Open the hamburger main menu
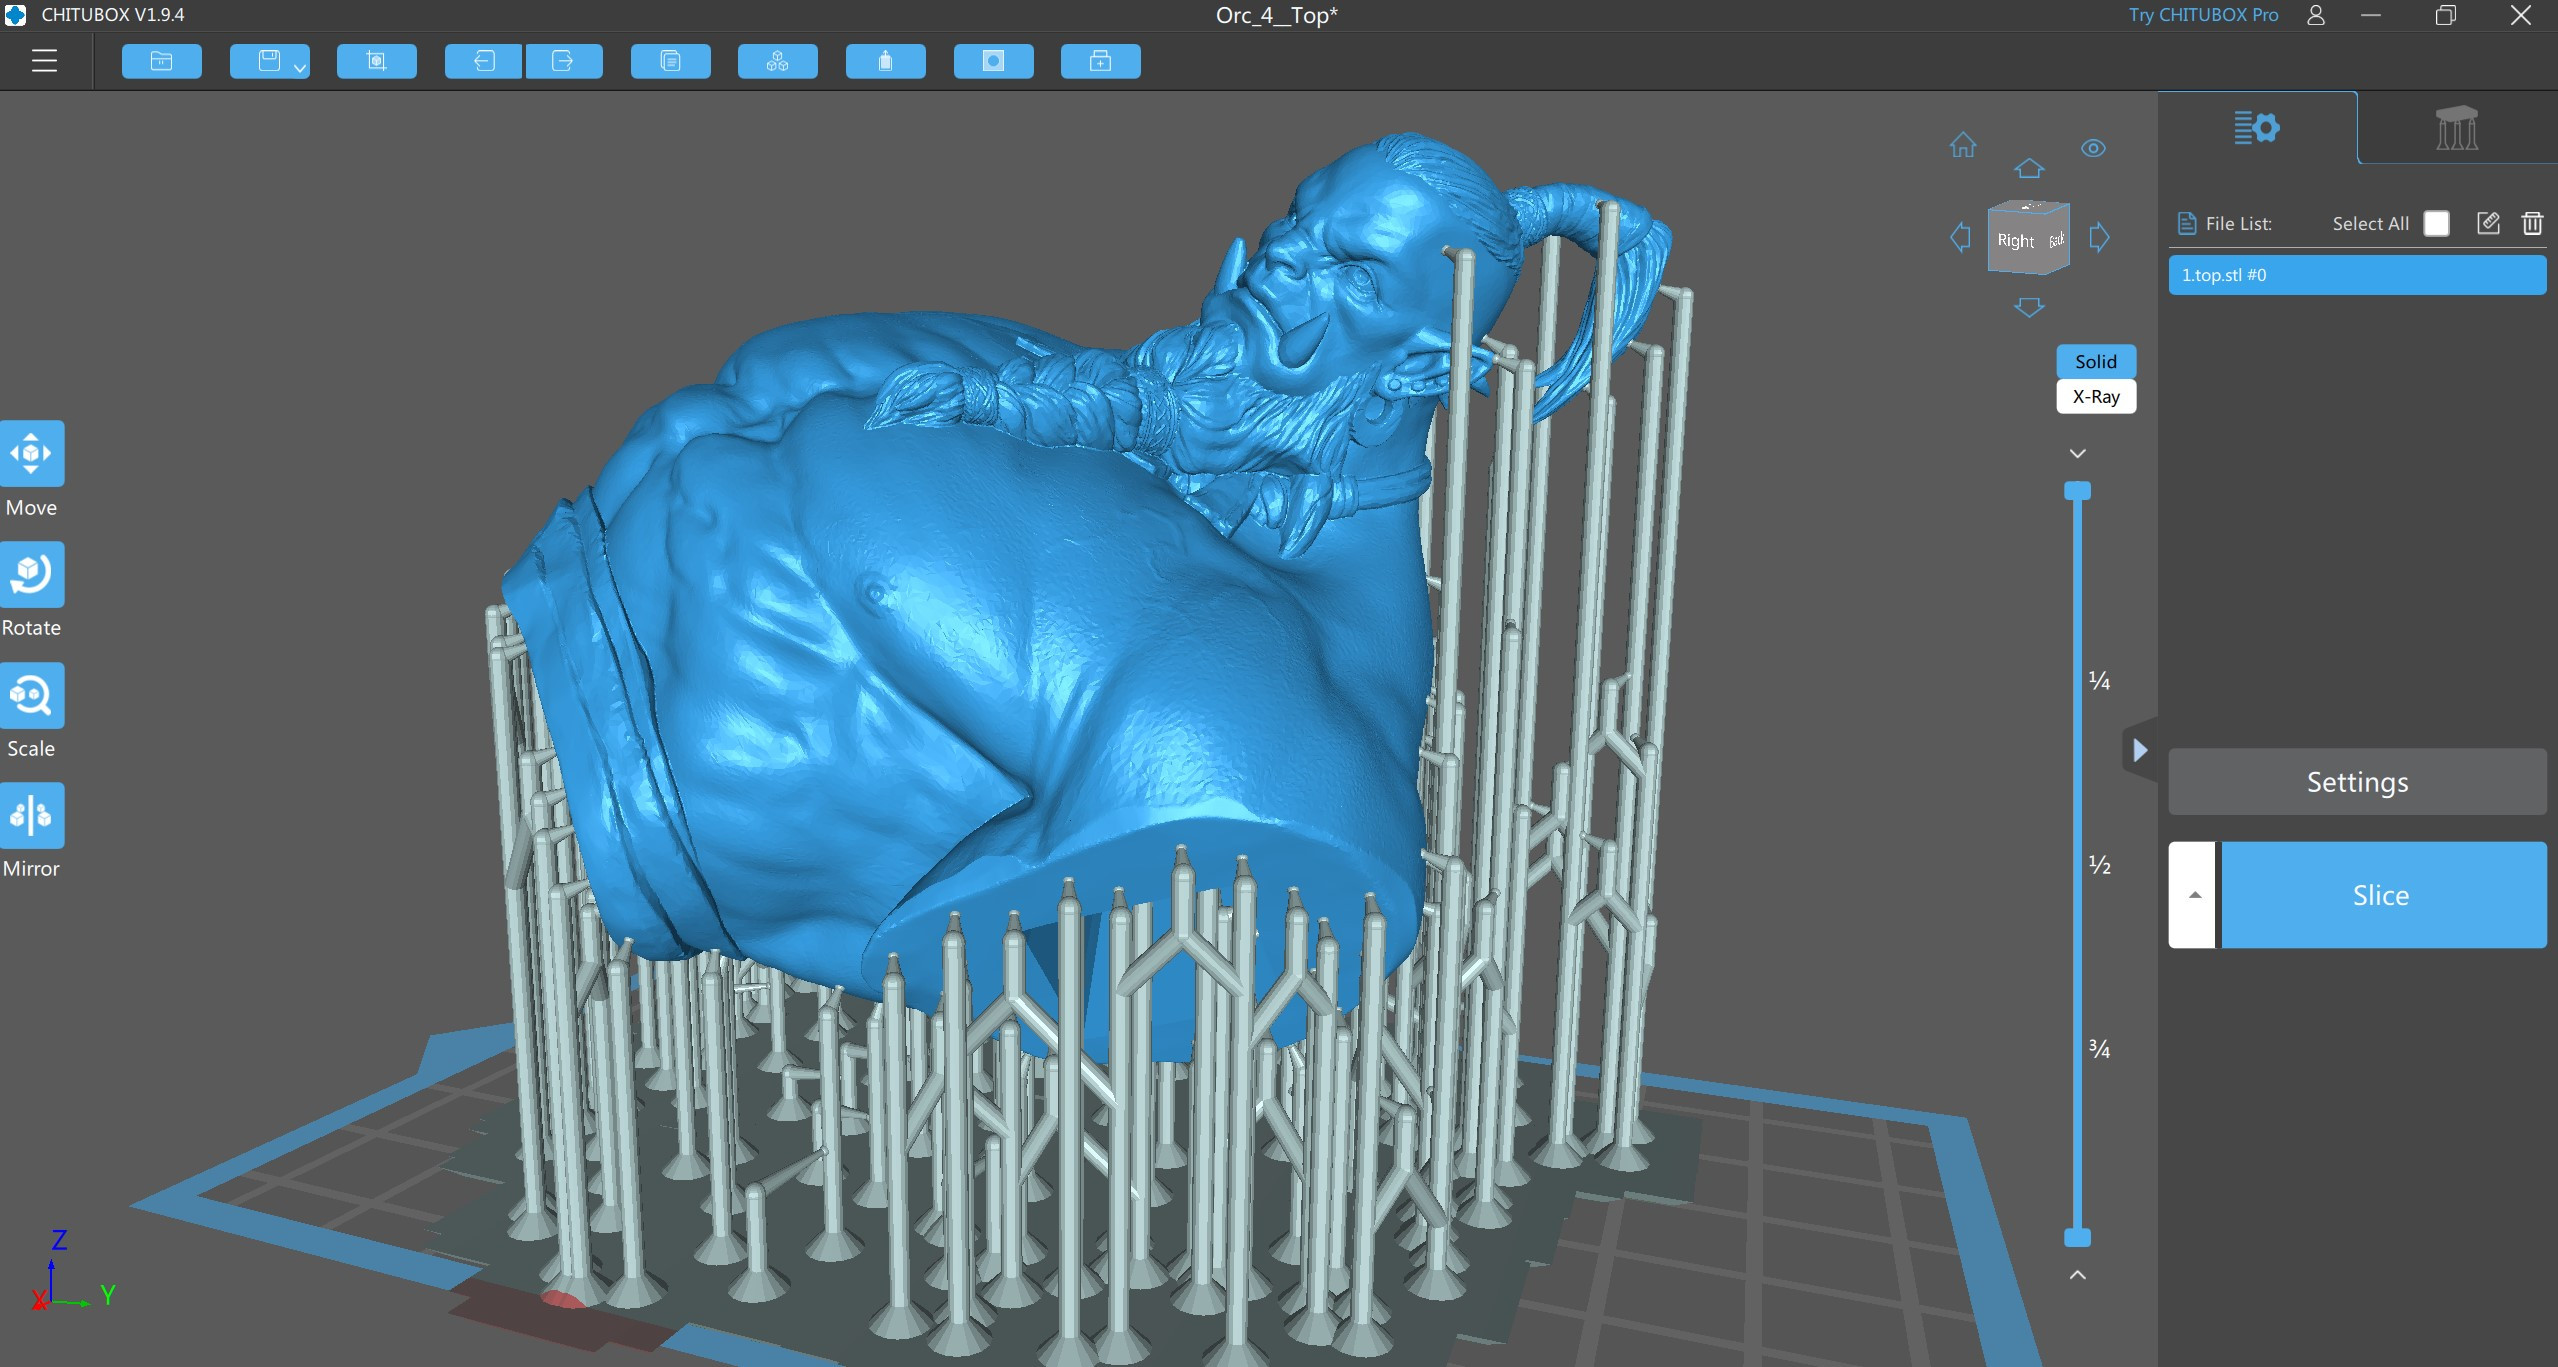Screen dimensions: 2558x1367 44,61
